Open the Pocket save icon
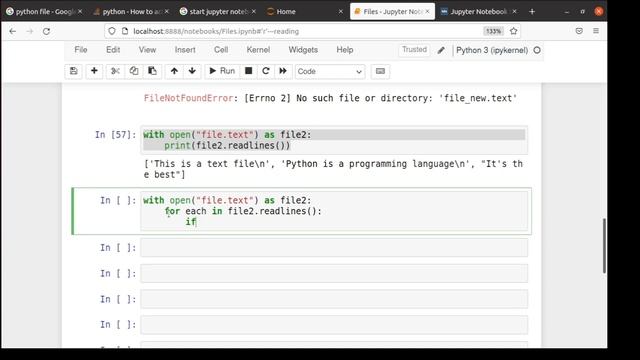This screenshot has width=640, height=360. pyautogui.click(x=579, y=31)
